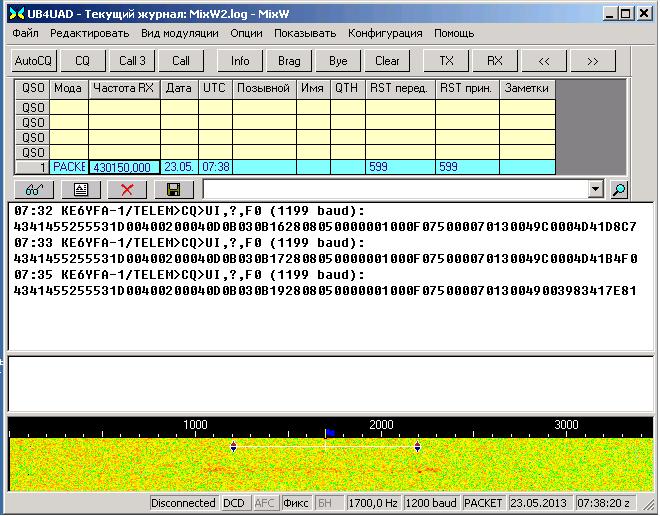Open the Конфигурация menu
This screenshot has height=516, width=660.
click(385, 33)
